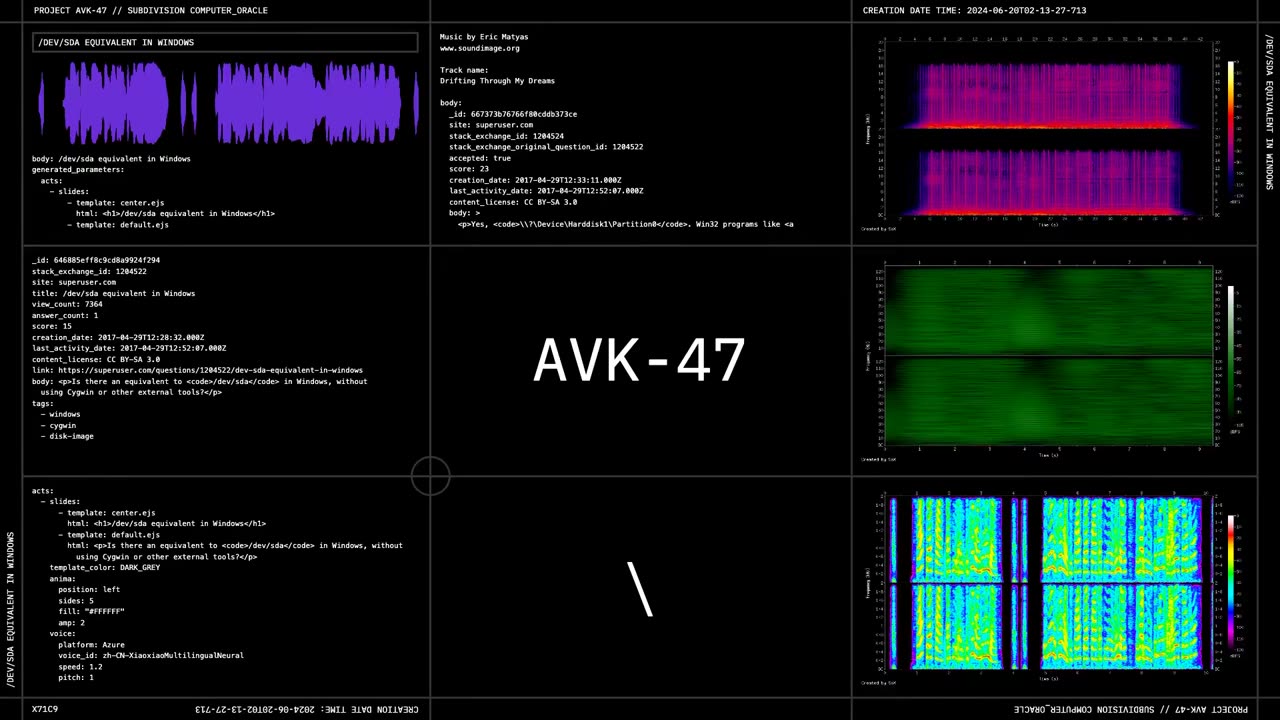The width and height of the screenshot is (1280, 720).
Task: Click the '- windows' tag
Action: pyautogui.click(x=60, y=414)
